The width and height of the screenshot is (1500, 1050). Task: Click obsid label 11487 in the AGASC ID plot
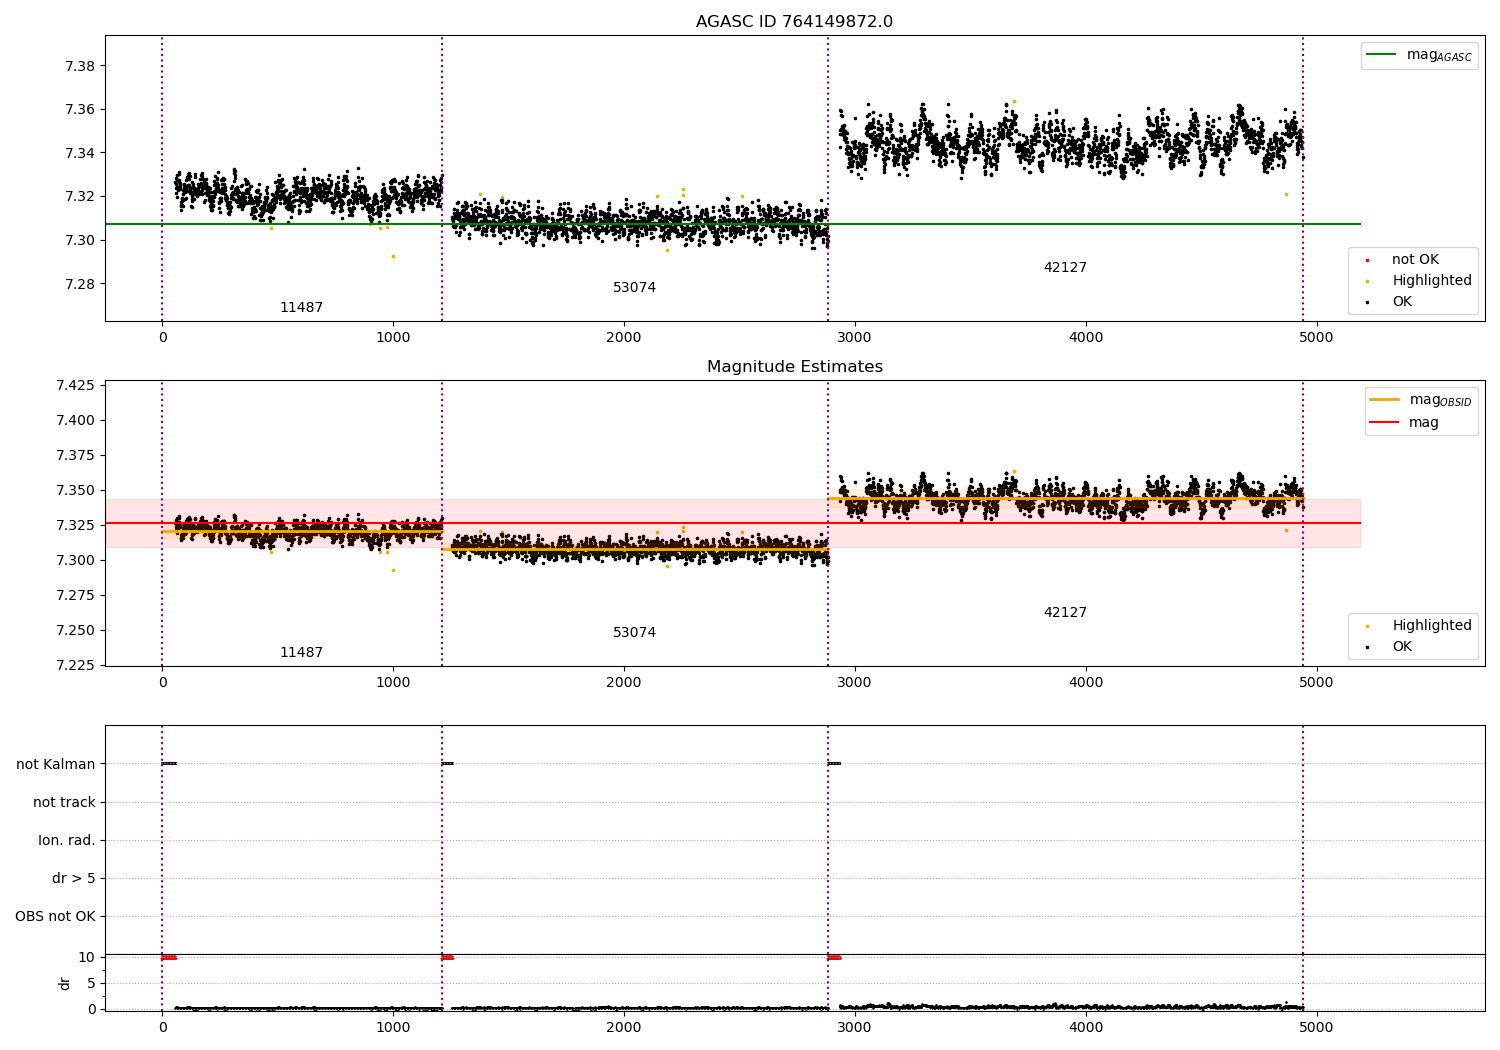301,308
